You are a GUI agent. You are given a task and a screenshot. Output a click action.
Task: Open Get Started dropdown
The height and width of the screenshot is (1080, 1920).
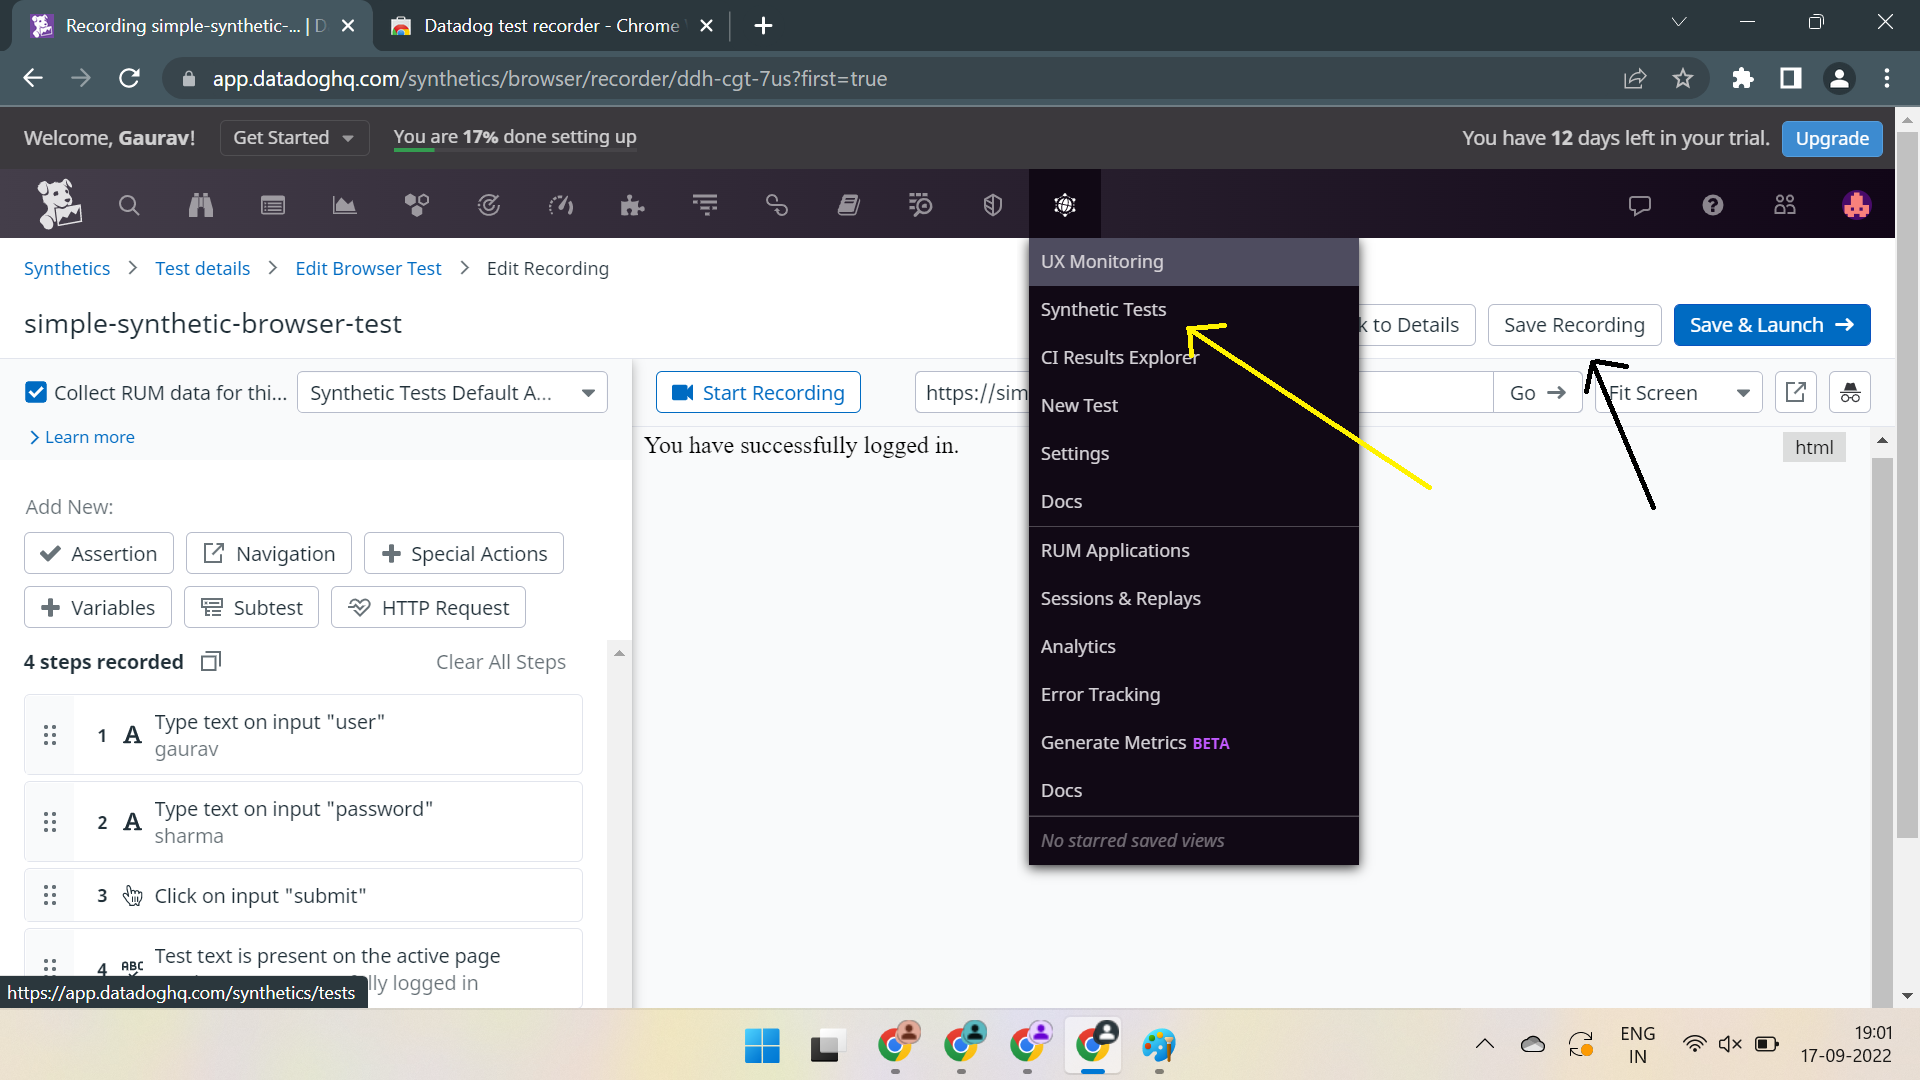[x=294, y=138]
